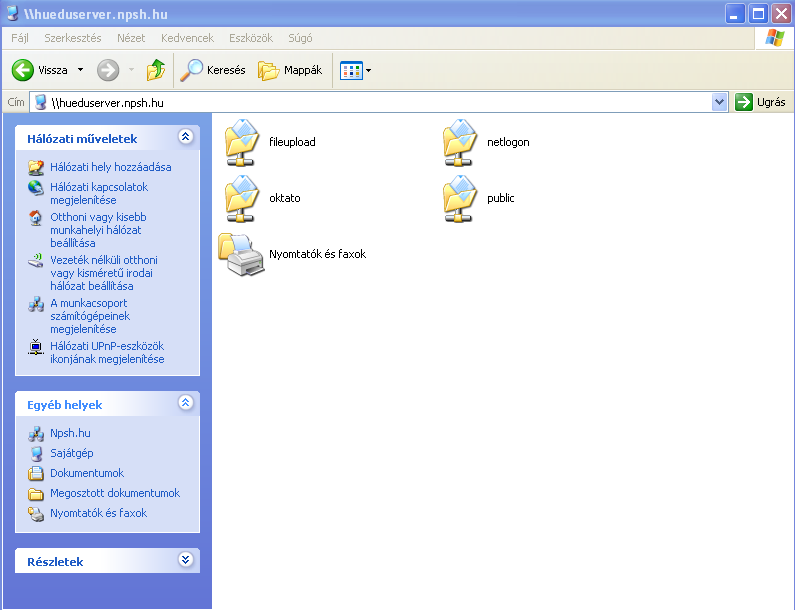Open Nyomtatók és faxok sidebar link
The image size is (795, 610).
98,513
